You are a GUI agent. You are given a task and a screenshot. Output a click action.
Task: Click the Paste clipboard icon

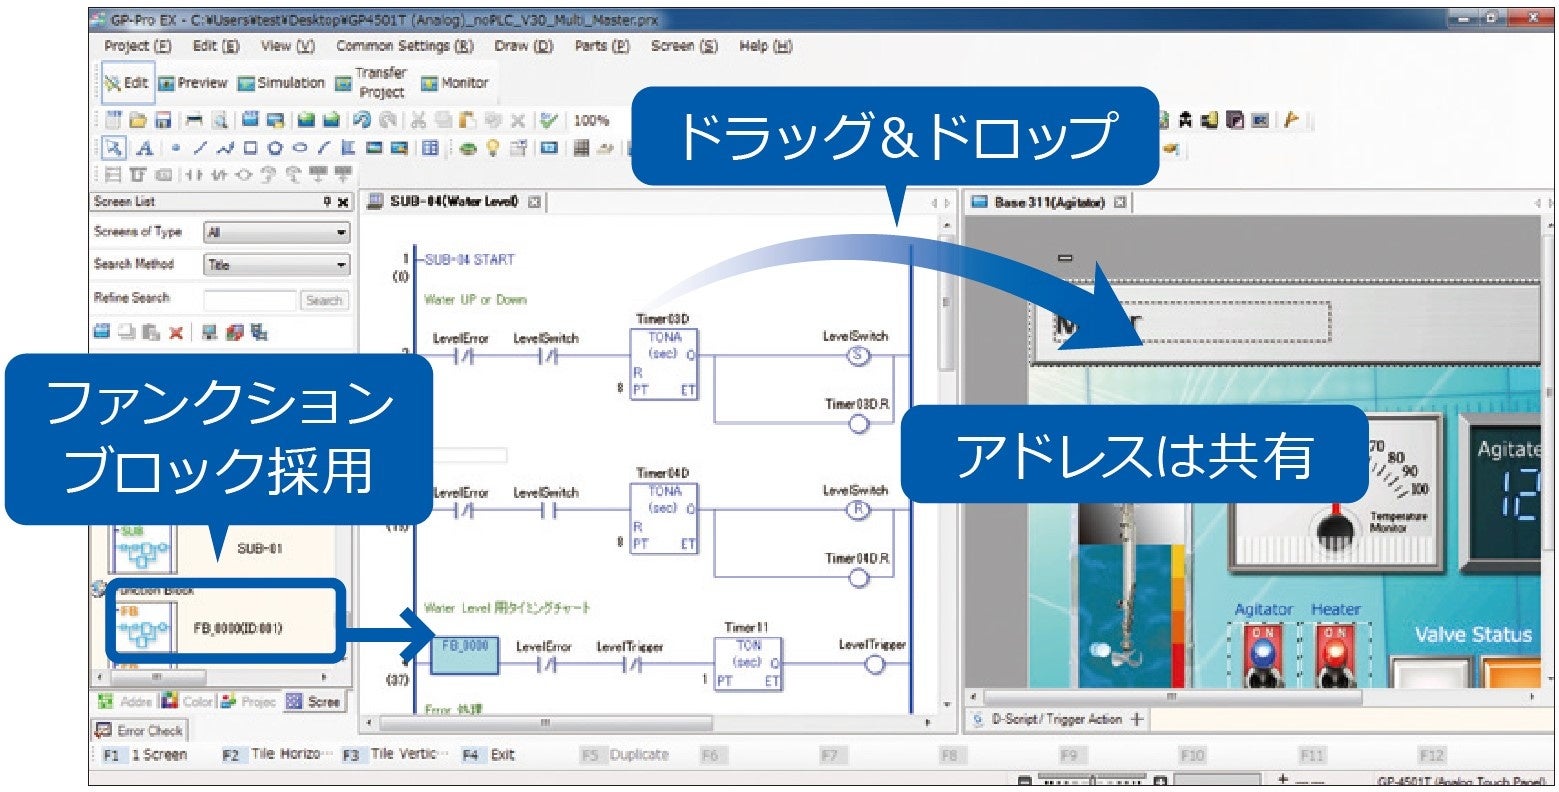[467, 120]
